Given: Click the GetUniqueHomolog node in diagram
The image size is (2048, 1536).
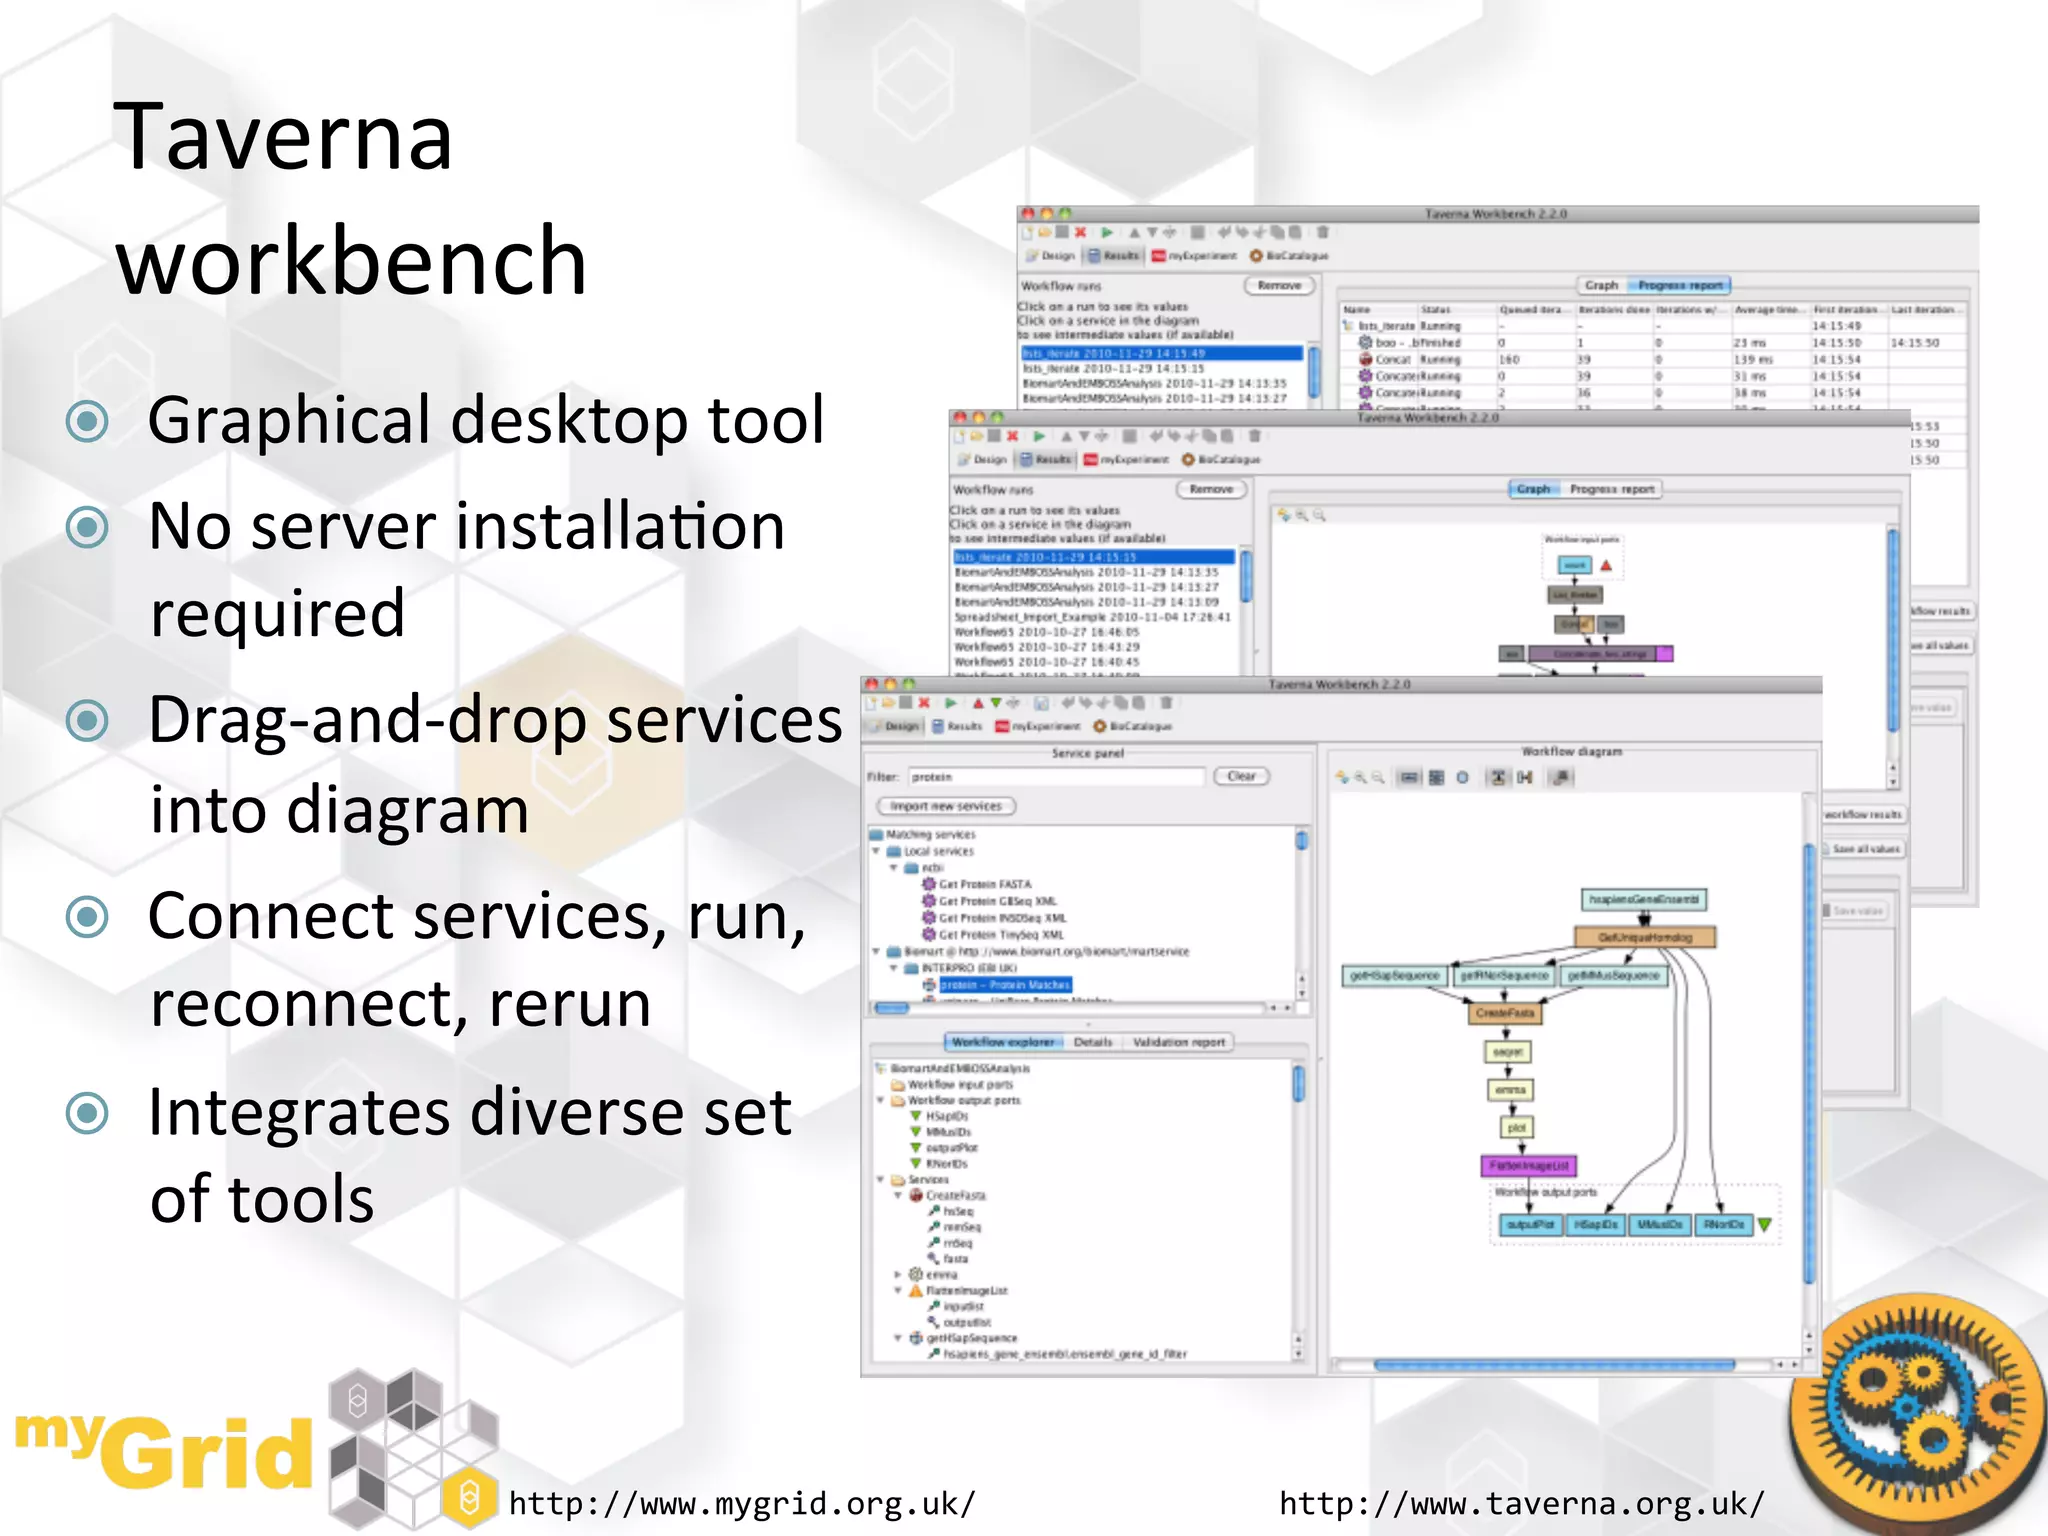Looking at the screenshot, I should click(x=1645, y=937).
